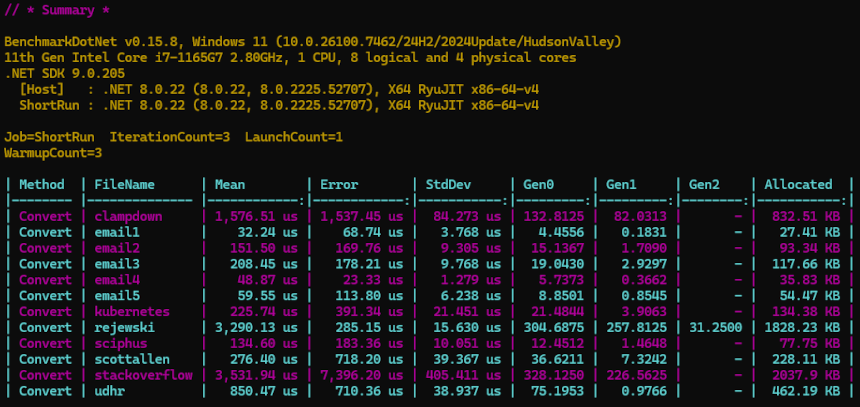Click the kubernetes error value 391.34 us
The height and width of the screenshot is (407, 860).
click(x=370, y=312)
